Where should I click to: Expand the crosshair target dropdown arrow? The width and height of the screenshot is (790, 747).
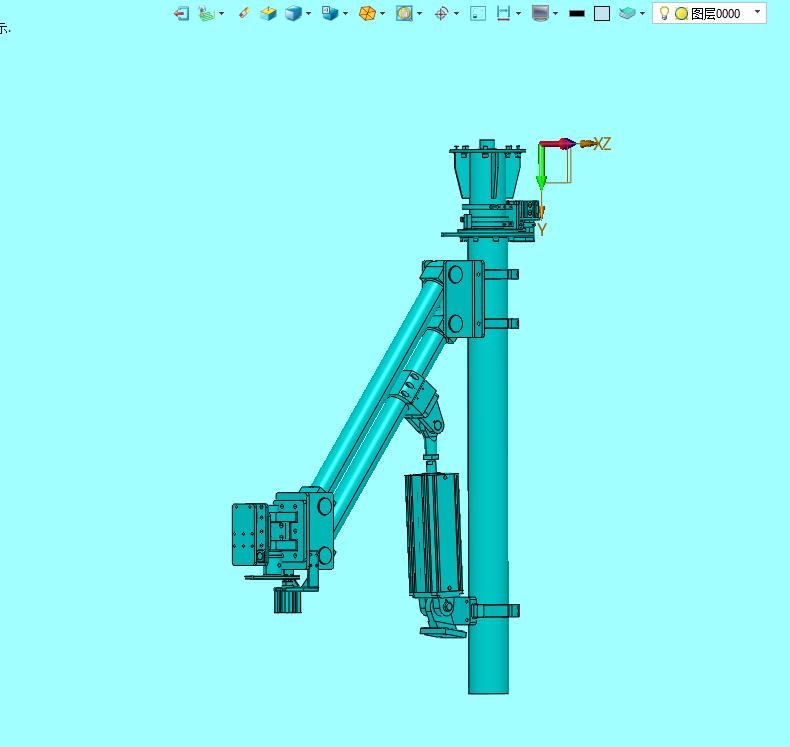pyautogui.click(x=456, y=14)
